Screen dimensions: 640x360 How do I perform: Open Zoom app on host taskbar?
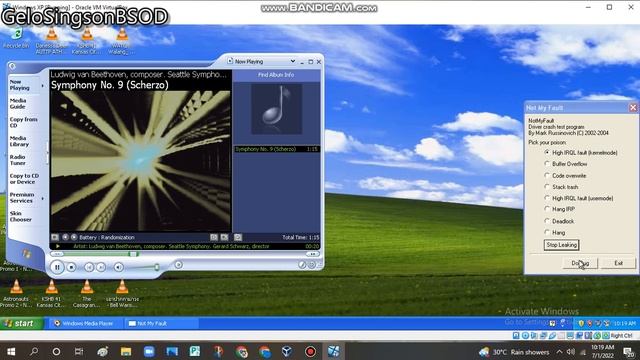[x=149, y=351]
